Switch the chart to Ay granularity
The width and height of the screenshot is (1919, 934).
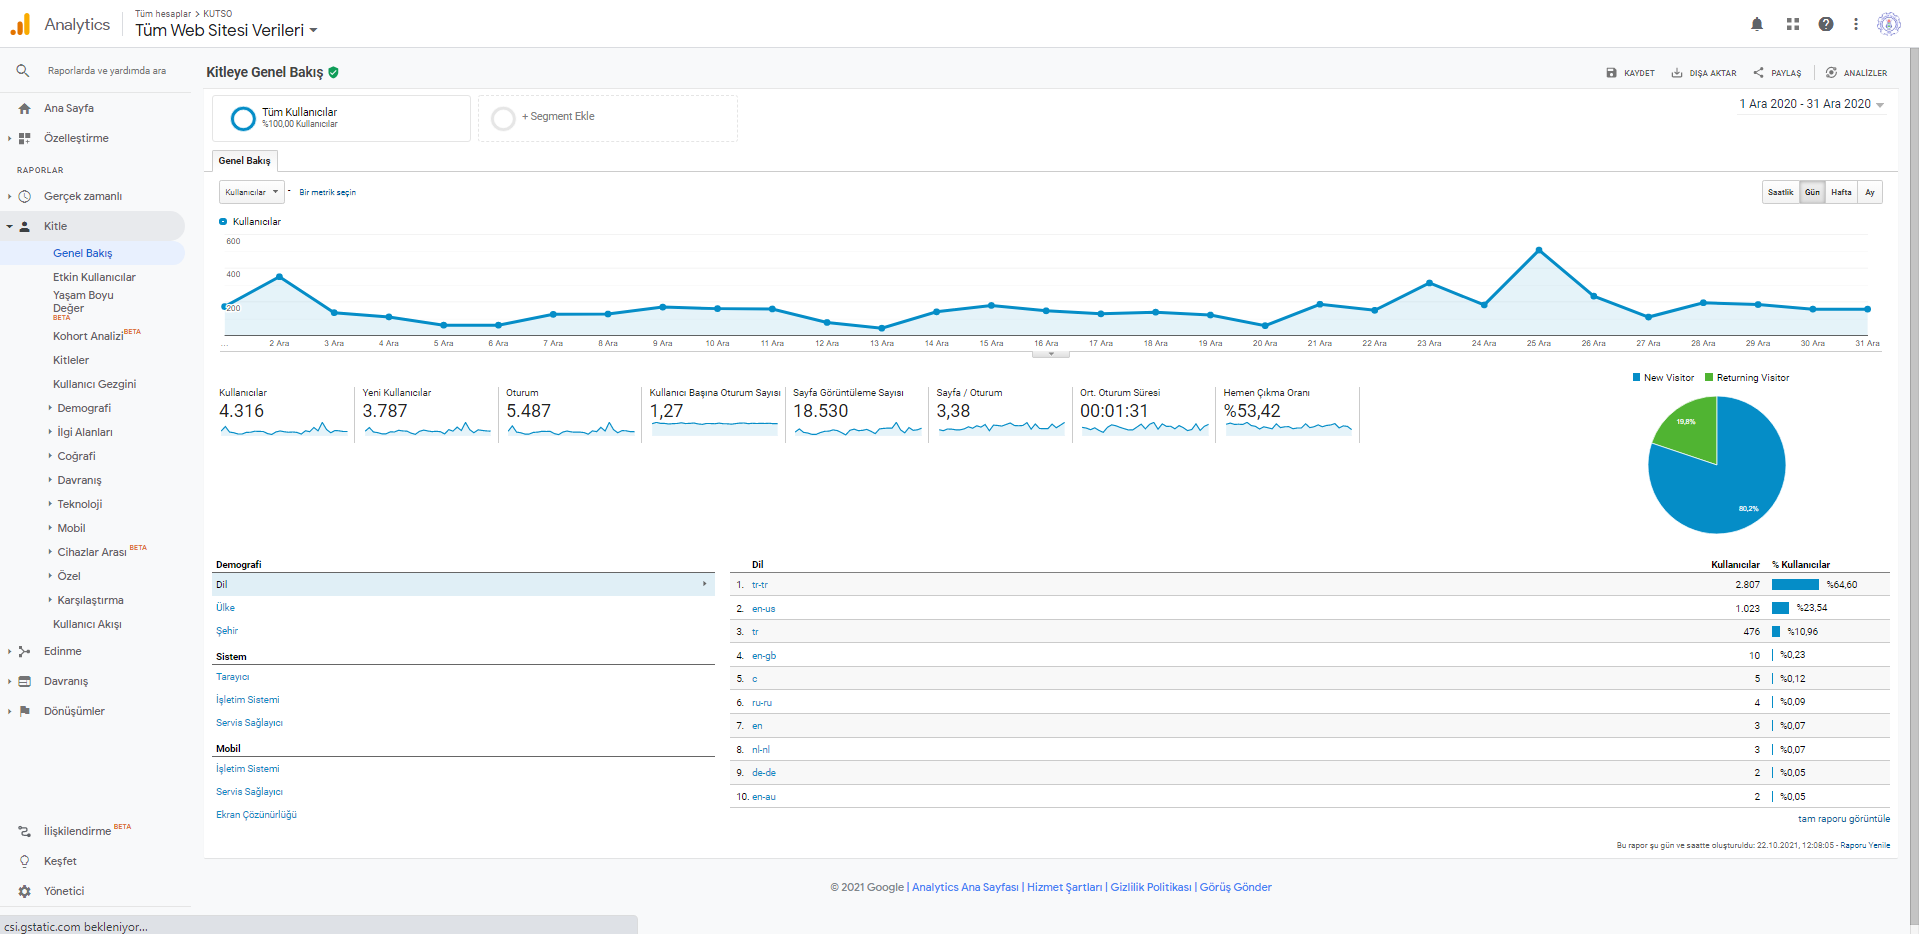tap(1870, 192)
